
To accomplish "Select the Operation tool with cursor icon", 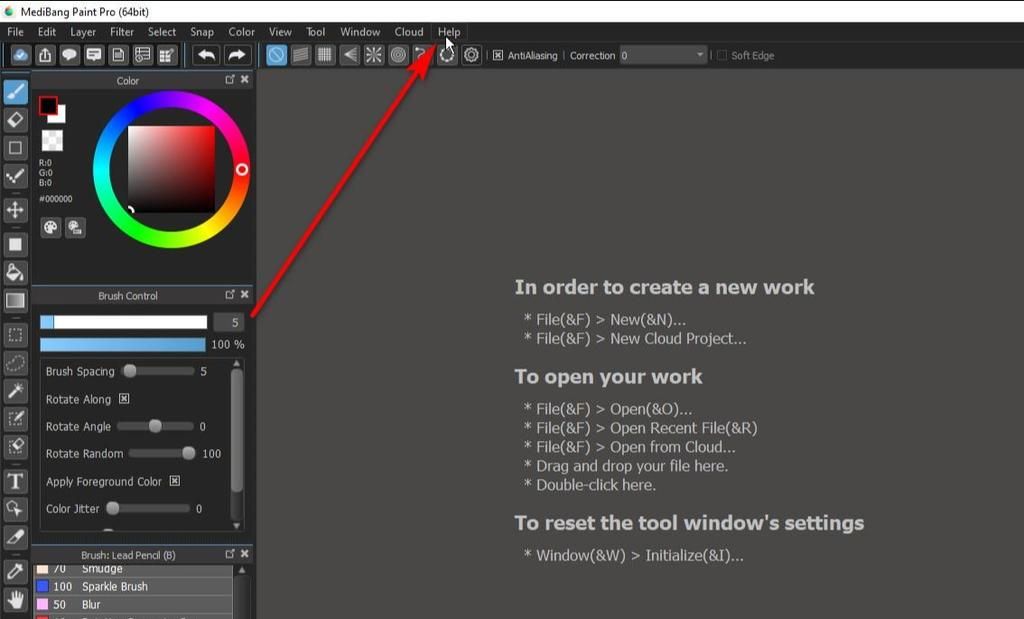I will click(x=16, y=509).
